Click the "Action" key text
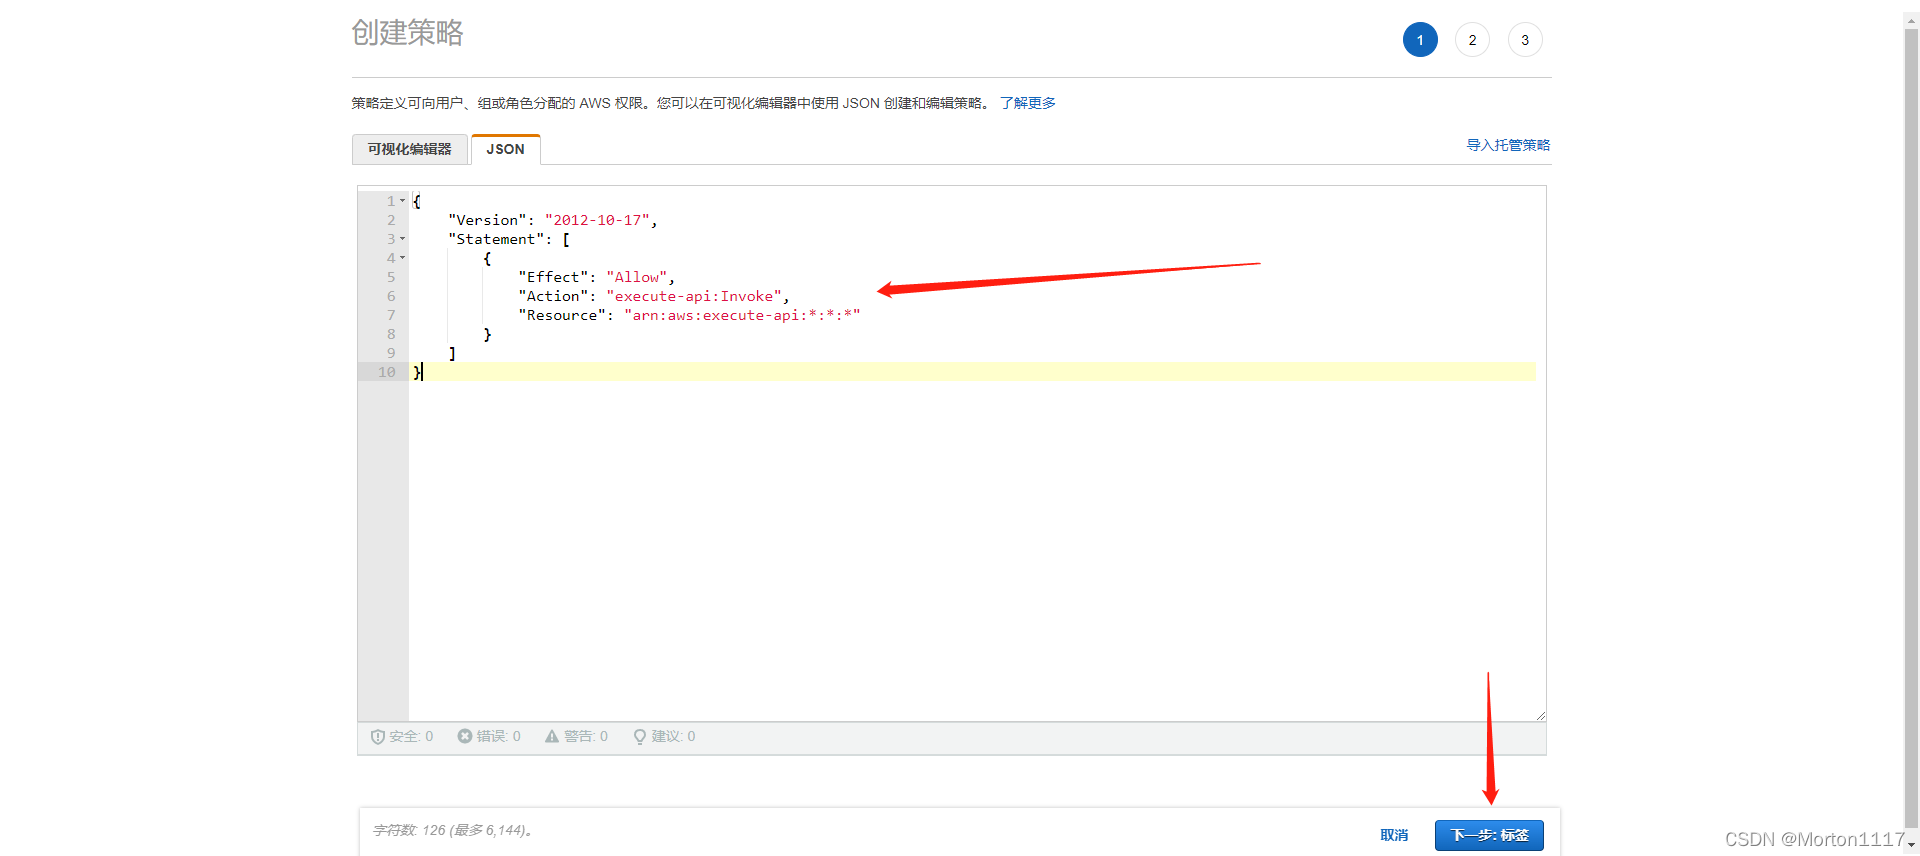The image size is (1920, 856). tap(553, 296)
